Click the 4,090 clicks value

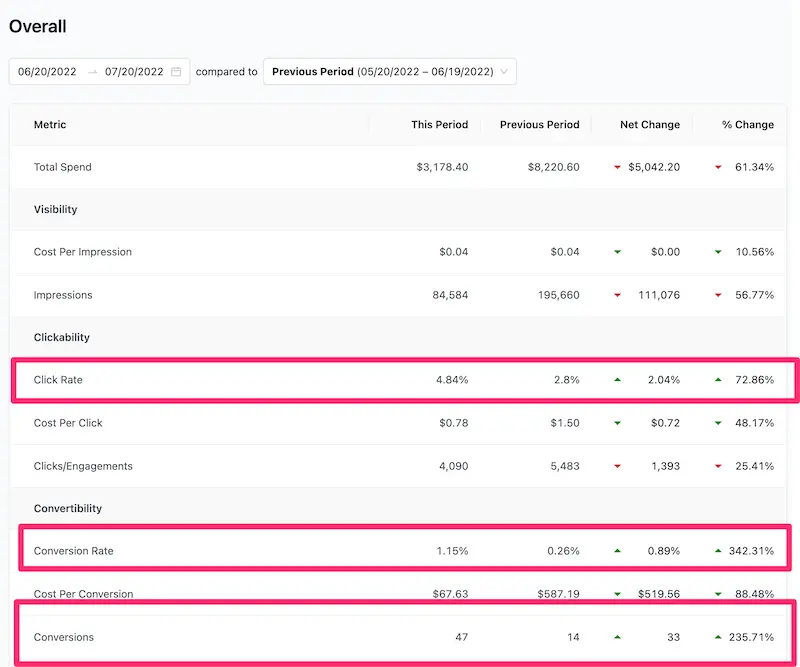click(454, 466)
